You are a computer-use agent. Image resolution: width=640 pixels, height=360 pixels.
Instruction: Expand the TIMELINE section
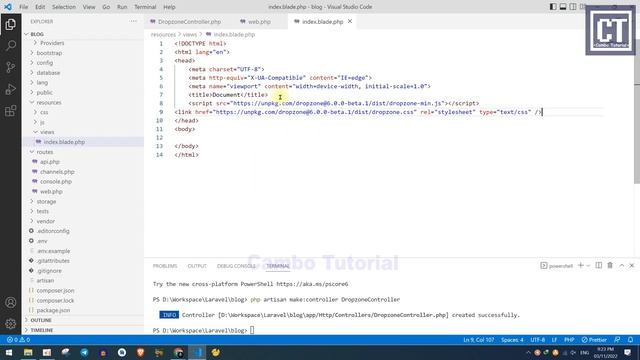(x=42, y=330)
